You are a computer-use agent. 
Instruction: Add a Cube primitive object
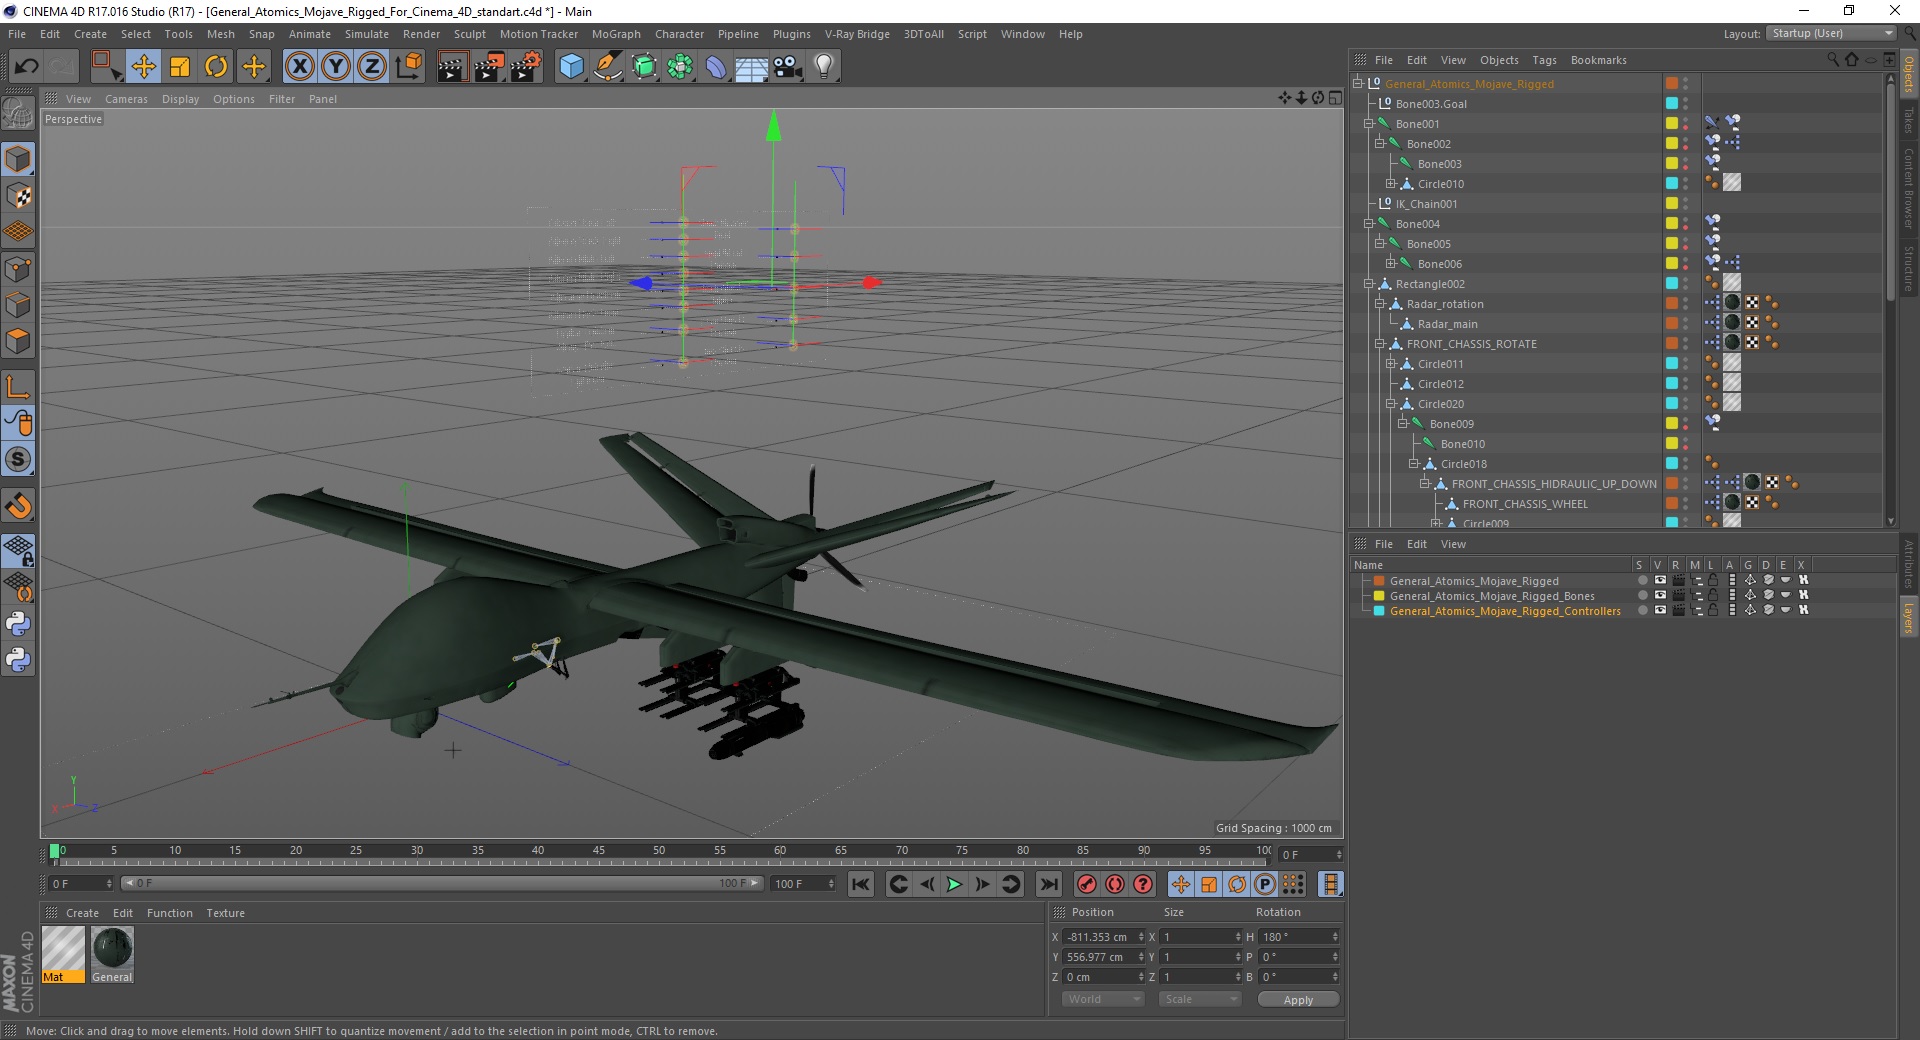pos(571,67)
